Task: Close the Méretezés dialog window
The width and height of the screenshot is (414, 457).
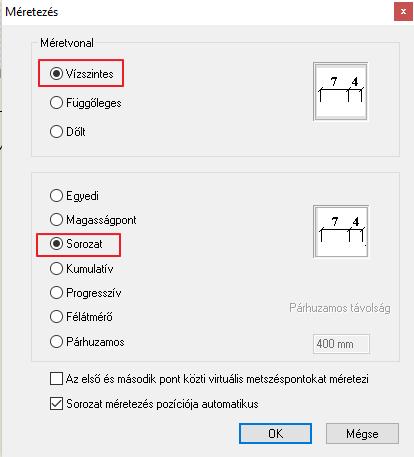Action: (x=403, y=12)
